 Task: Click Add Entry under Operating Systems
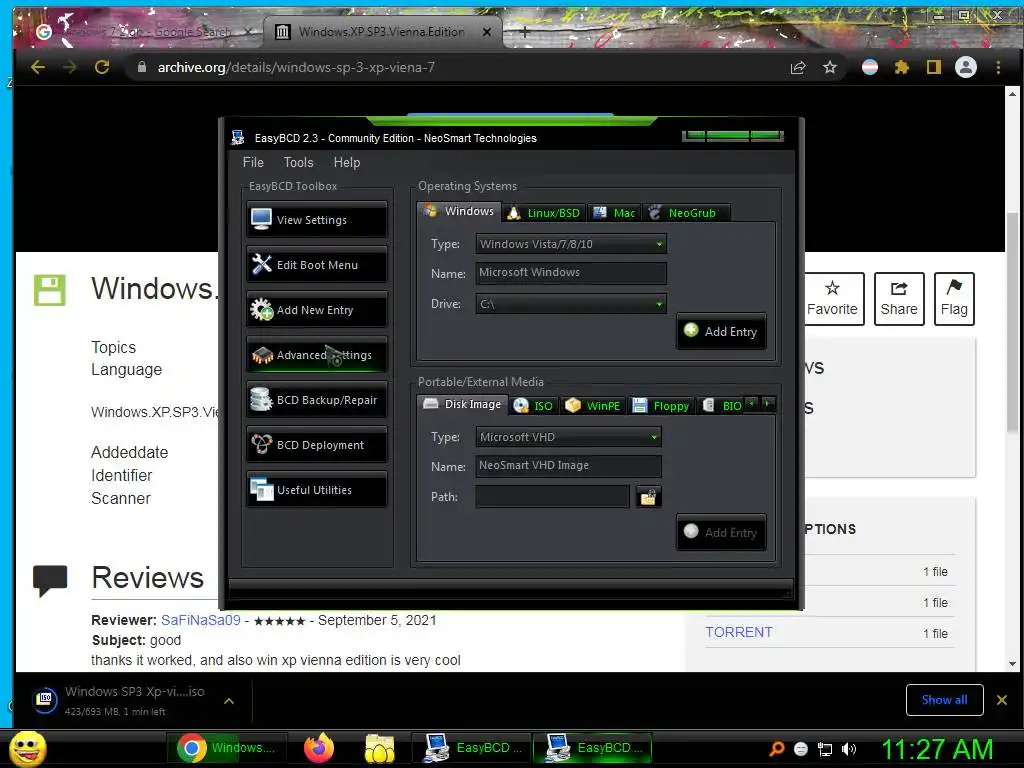[721, 331]
